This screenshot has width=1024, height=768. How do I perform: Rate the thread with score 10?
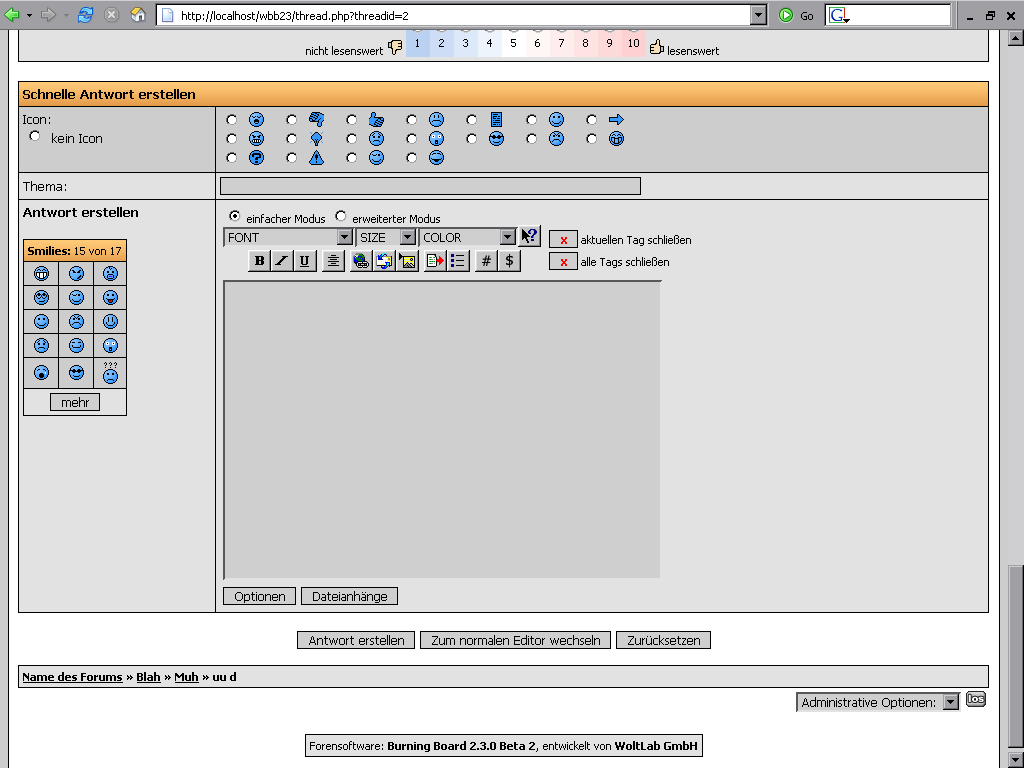point(634,44)
